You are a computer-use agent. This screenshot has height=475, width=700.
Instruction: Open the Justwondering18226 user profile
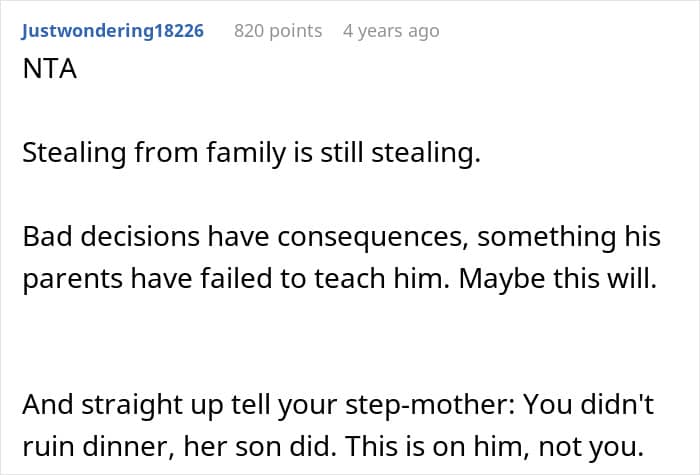[x=112, y=31]
